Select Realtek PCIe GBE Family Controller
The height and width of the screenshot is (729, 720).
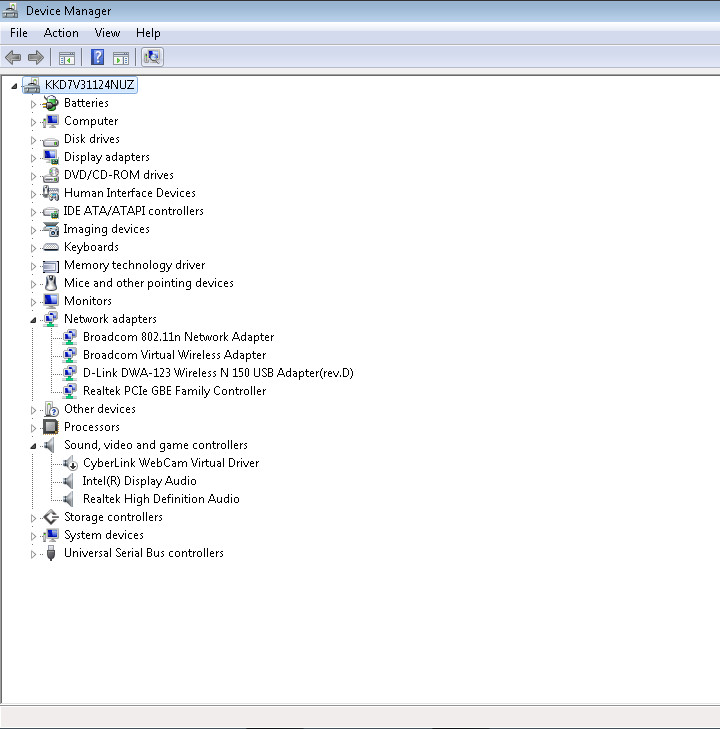[x=174, y=391]
